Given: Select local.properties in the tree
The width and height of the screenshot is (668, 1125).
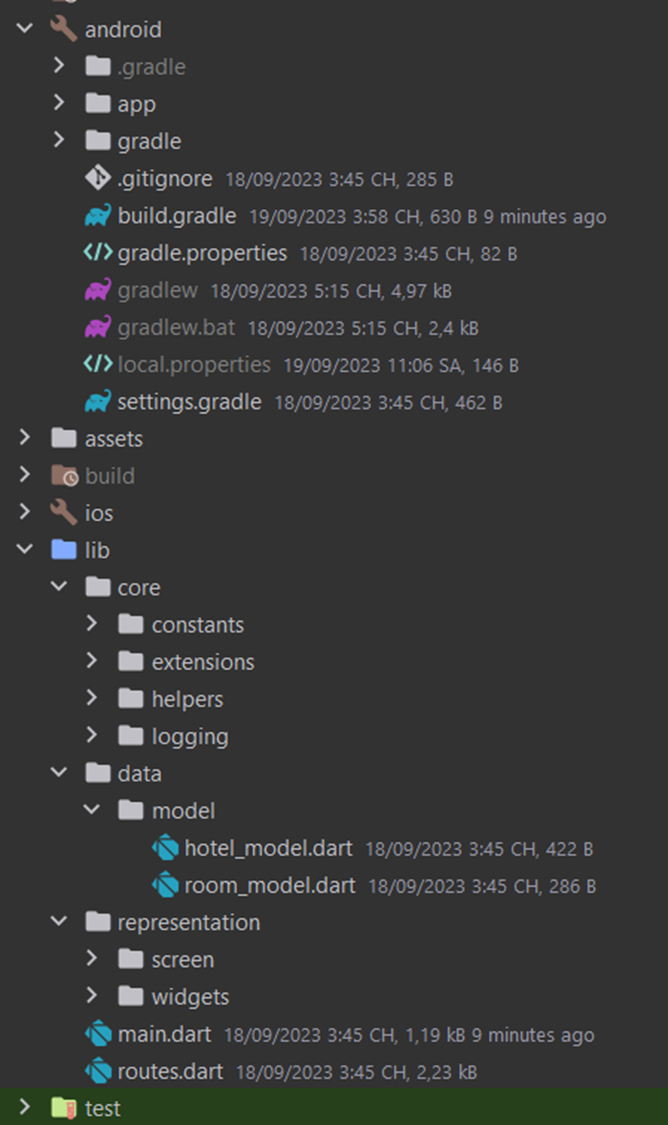Looking at the screenshot, I should pos(191,364).
